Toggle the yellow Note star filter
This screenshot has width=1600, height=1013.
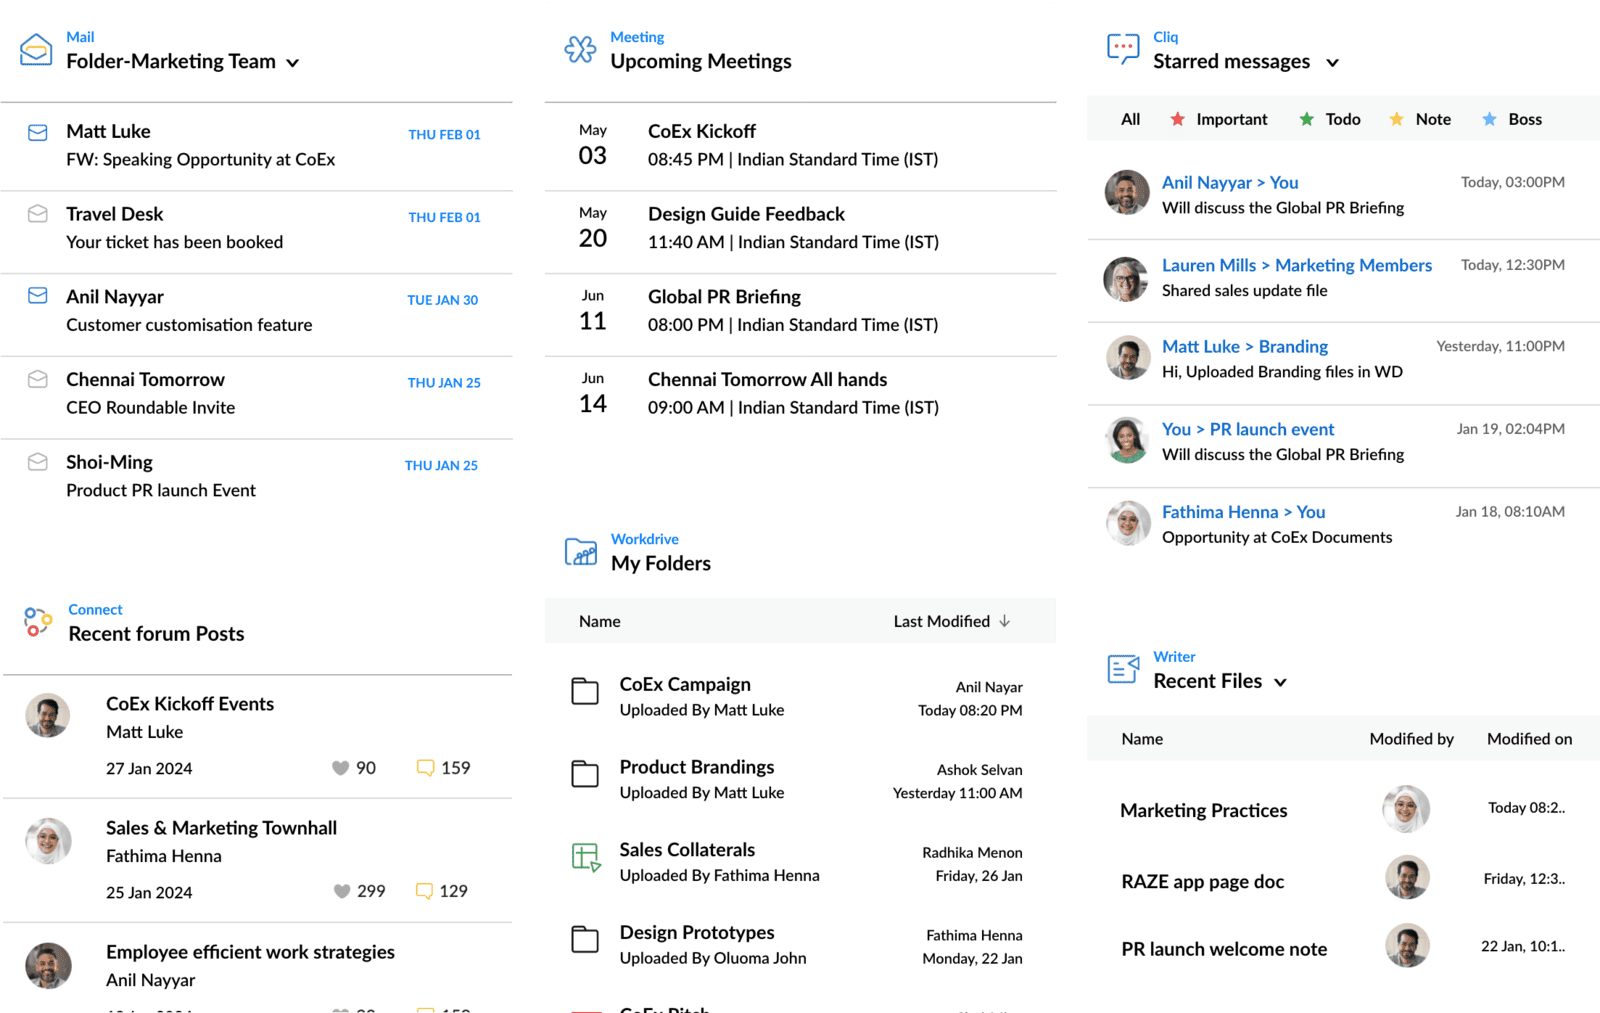(1395, 118)
